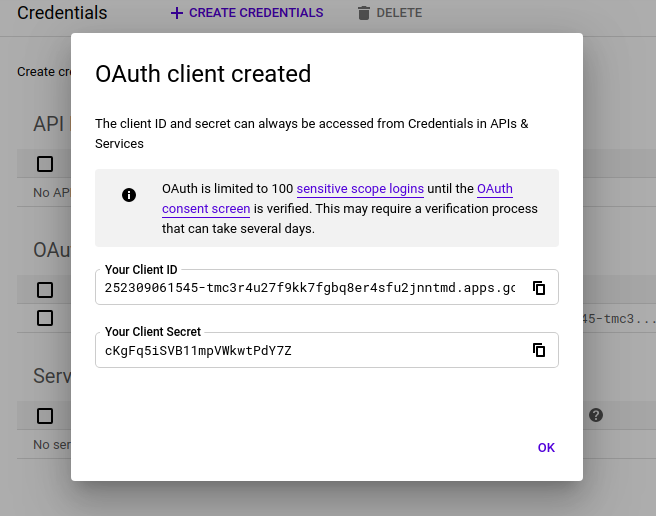Viewport: 656px width, 516px height.
Task: Click CREATE CREDENTIALS in the header
Action: pos(256,13)
